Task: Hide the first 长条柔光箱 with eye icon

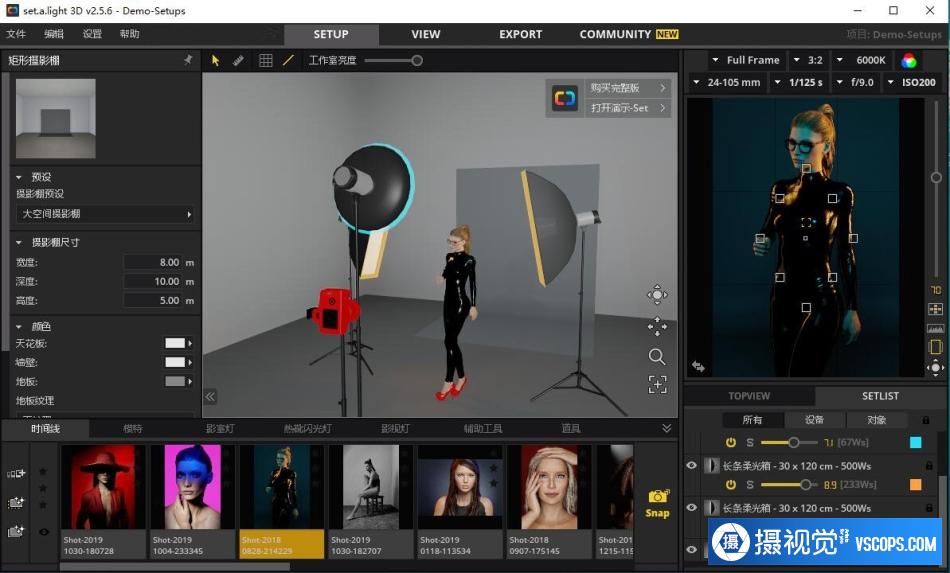Action: coord(691,466)
